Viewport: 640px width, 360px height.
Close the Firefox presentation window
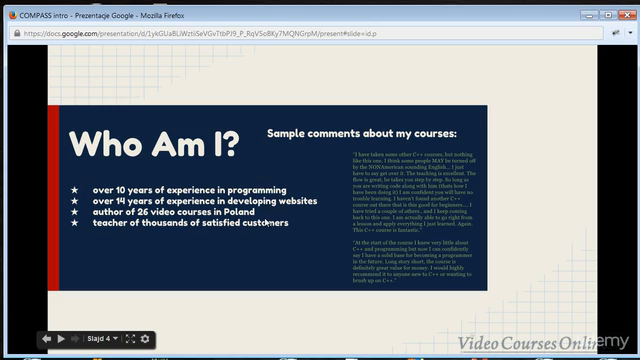pyautogui.click(x=627, y=15)
